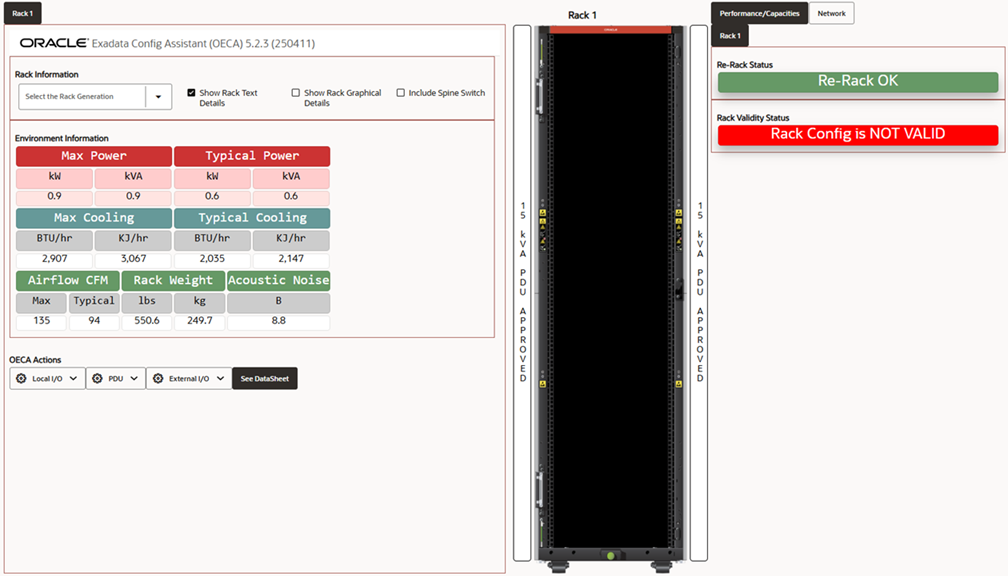Viewport: 1008px width, 576px height.
Task: Click the black rack interior image
Action: [x=610, y=289]
